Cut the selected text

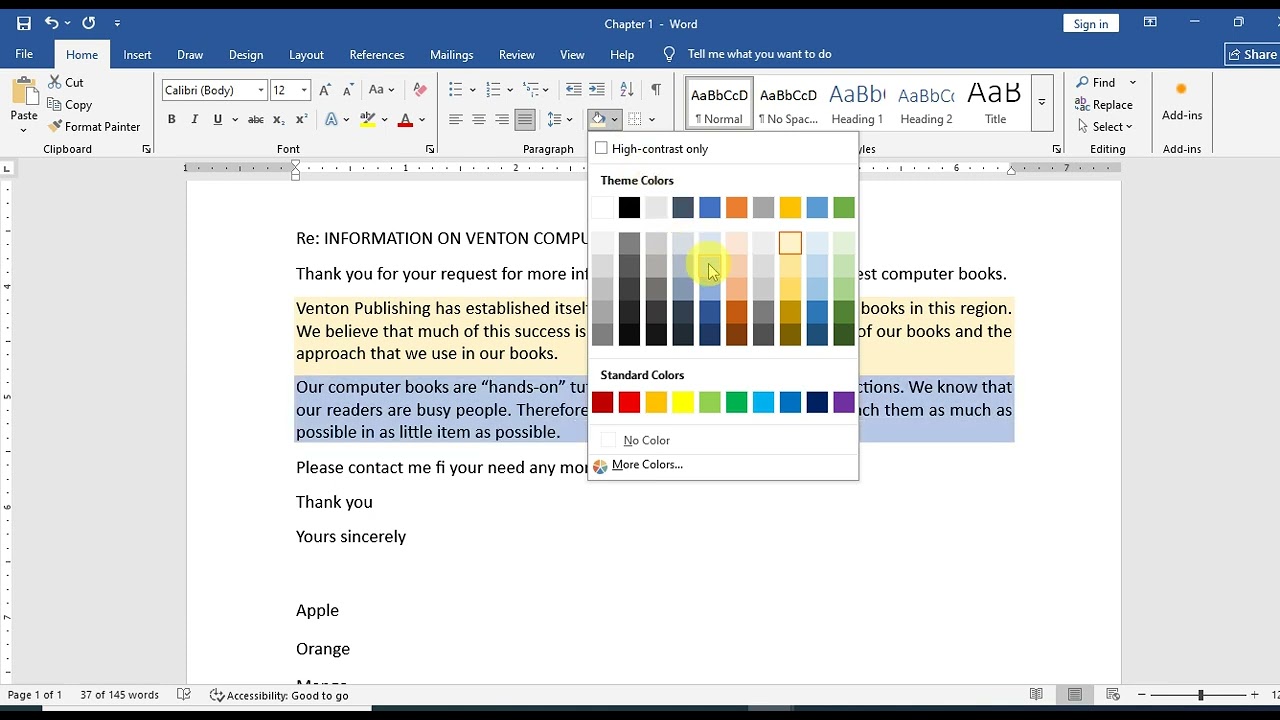pyautogui.click(x=65, y=82)
